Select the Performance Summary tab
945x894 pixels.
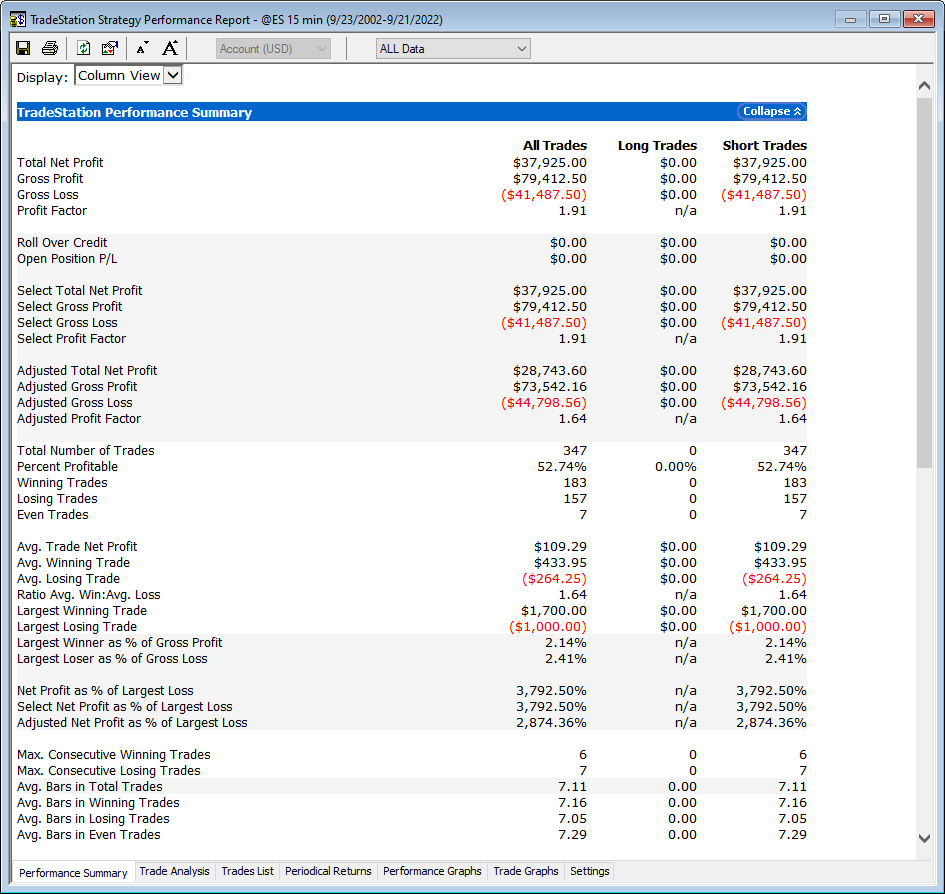tap(73, 872)
